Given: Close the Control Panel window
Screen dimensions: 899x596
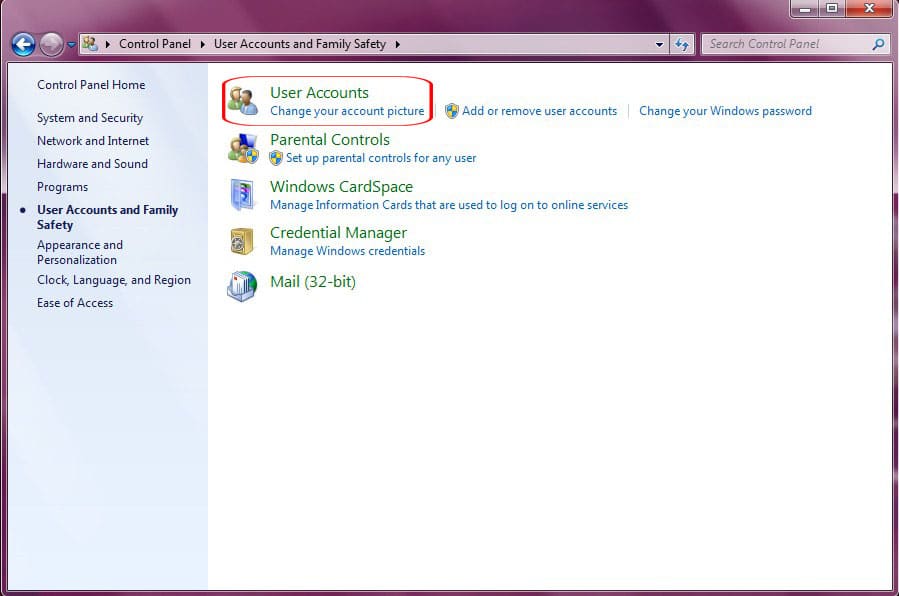Looking at the screenshot, I should 869,9.
